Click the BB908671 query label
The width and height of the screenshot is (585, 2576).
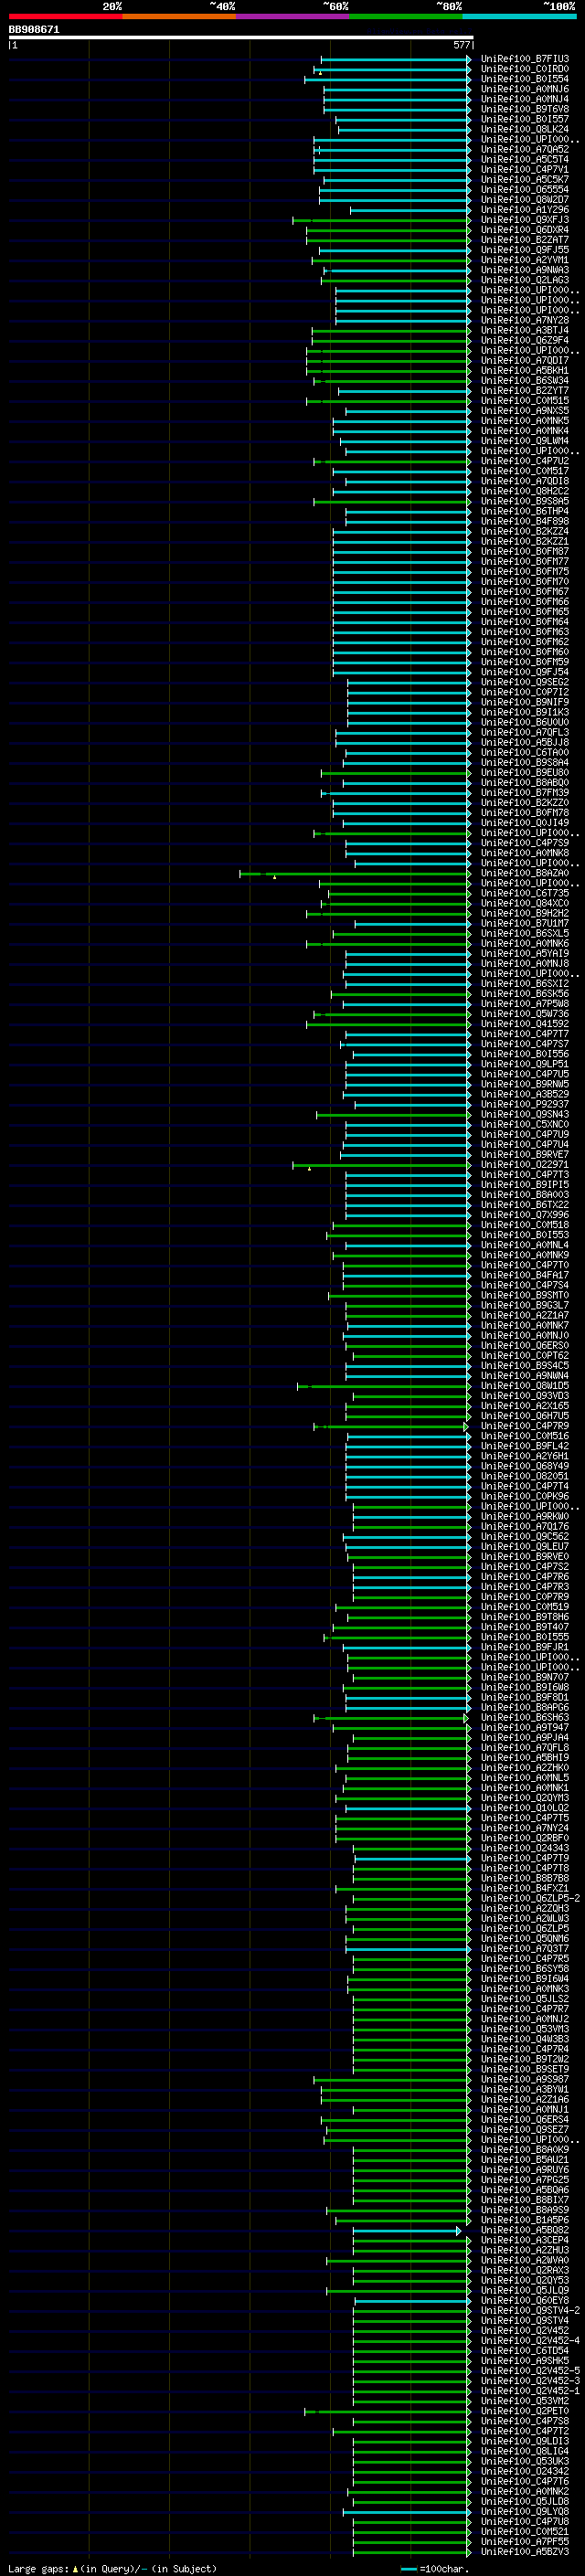[x=34, y=30]
